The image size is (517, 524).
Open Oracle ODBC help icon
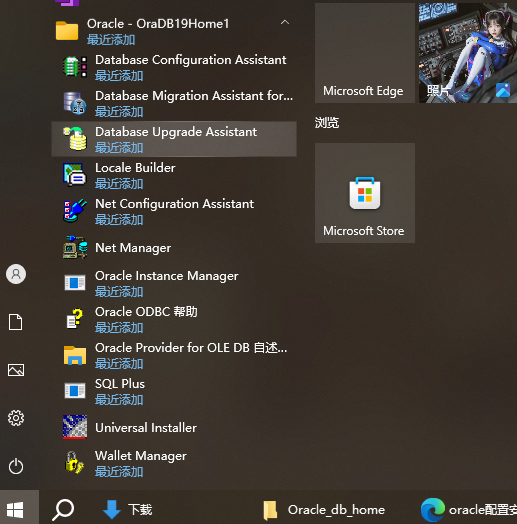(x=75, y=319)
